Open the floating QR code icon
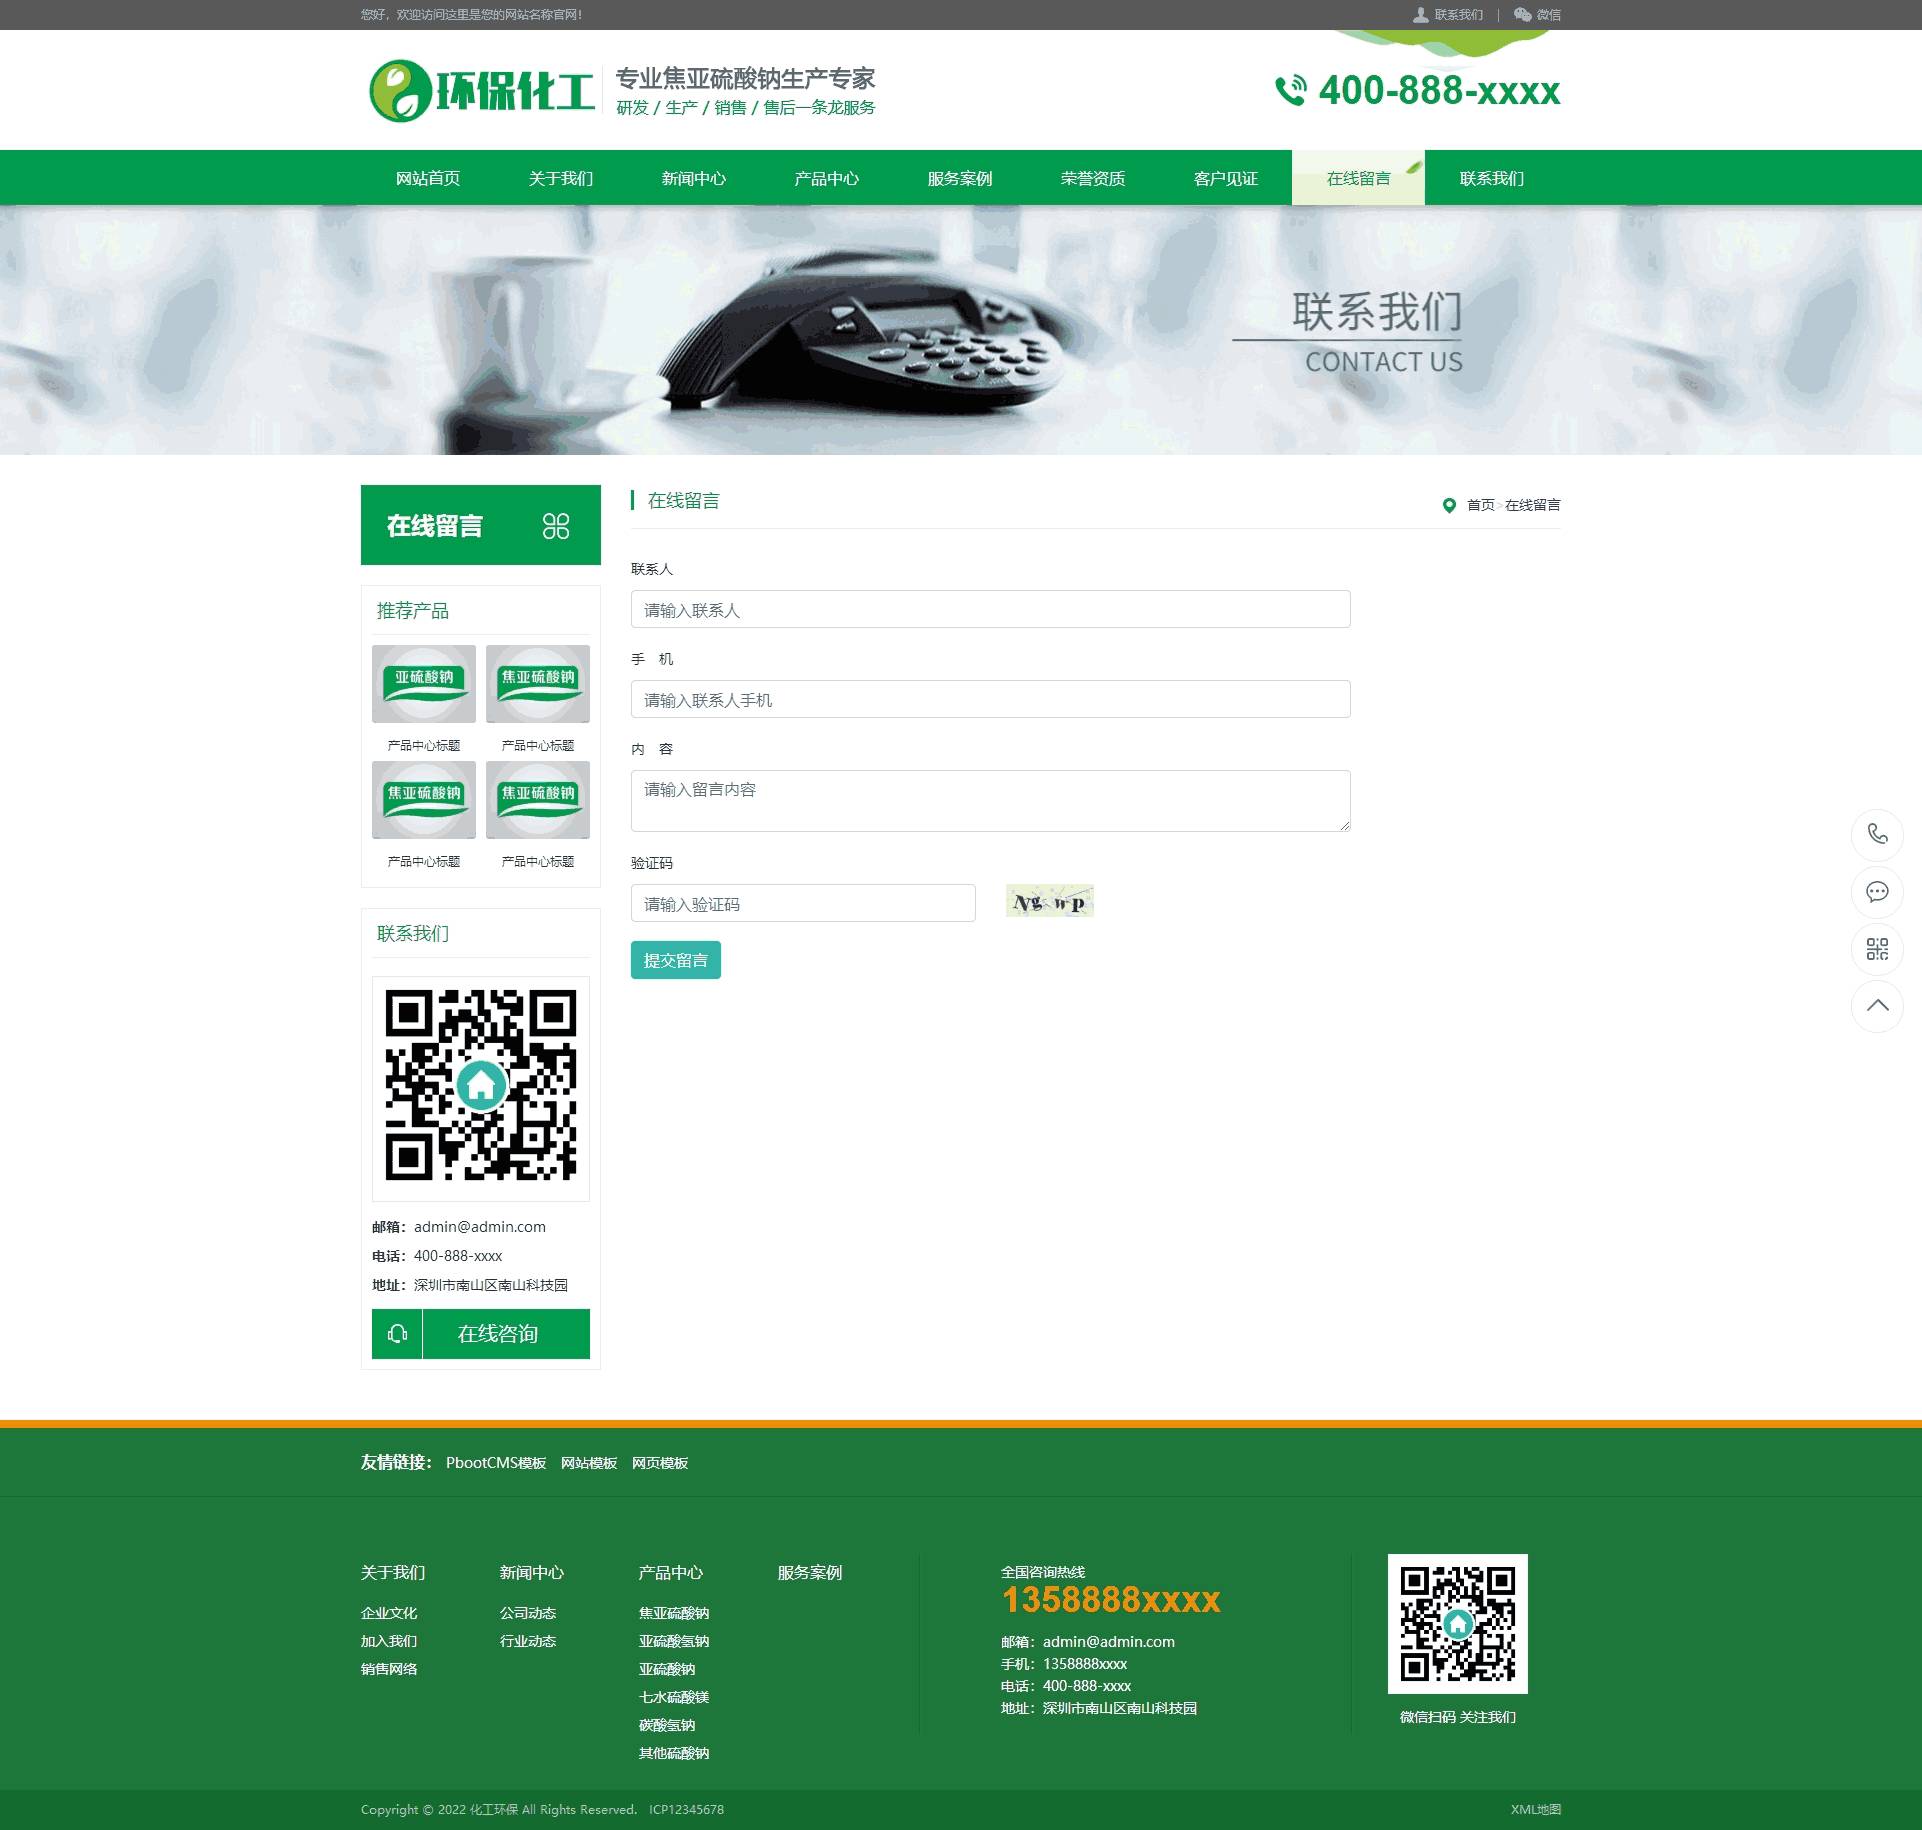 [1877, 949]
